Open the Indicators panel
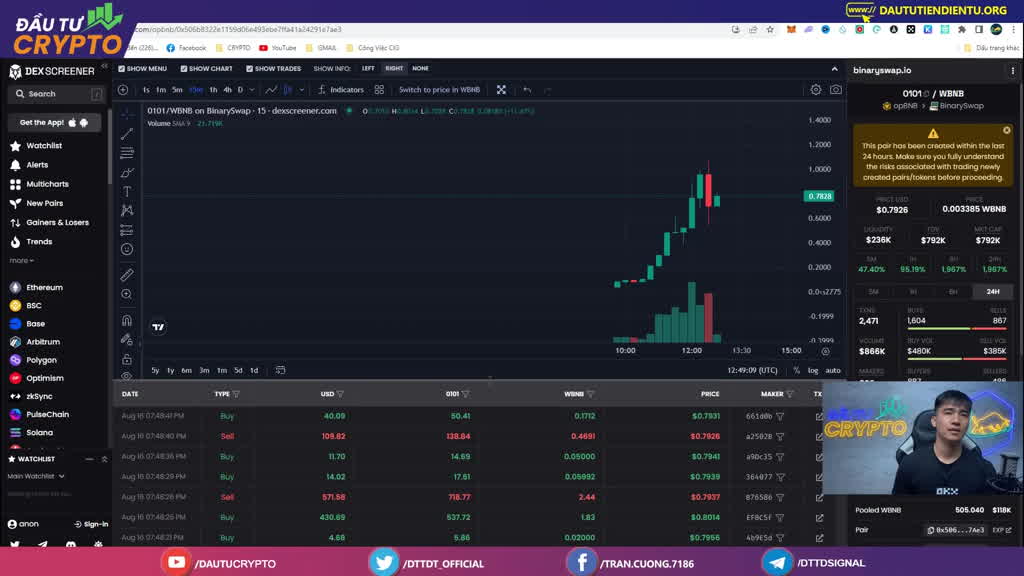1024x576 pixels. click(x=341, y=90)
